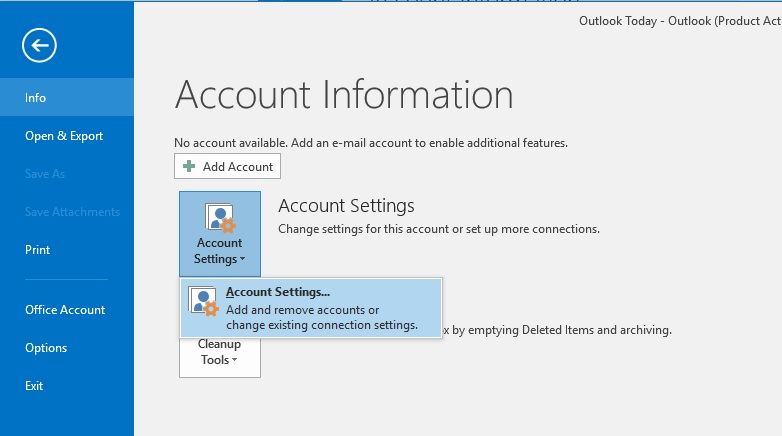Viewport: 782px width, 436px height.
Task: Click the Save As sidebar item
Action: click(x=67, y=174)
